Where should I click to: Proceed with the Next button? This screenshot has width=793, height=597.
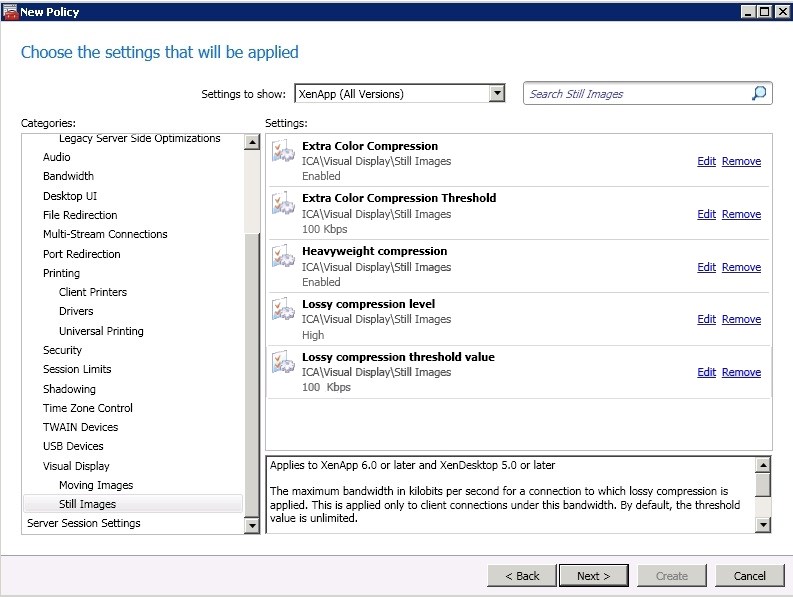pyautogui.click(x=594, y=576)
